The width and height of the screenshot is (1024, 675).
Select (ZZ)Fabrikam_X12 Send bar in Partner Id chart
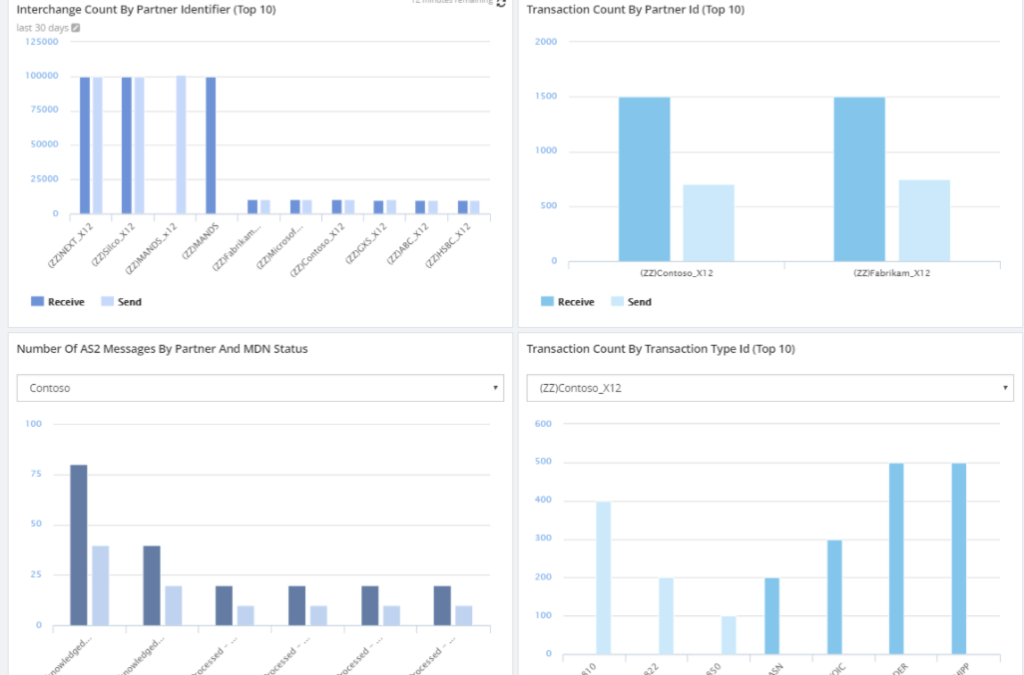tap(924, 221)
